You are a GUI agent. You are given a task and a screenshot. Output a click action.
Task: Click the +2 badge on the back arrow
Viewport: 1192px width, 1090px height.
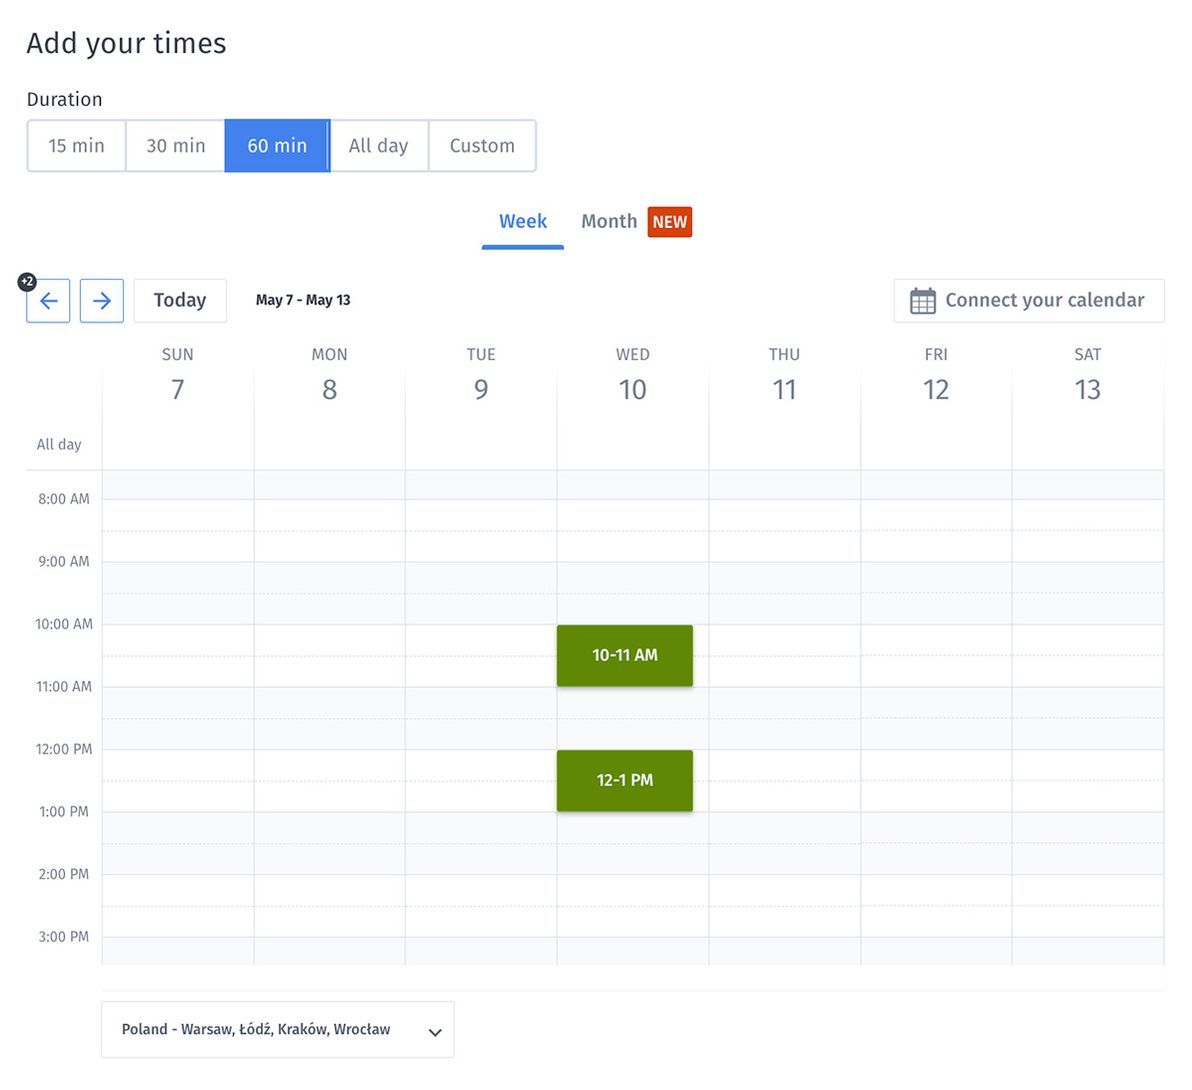coord(27,282)
